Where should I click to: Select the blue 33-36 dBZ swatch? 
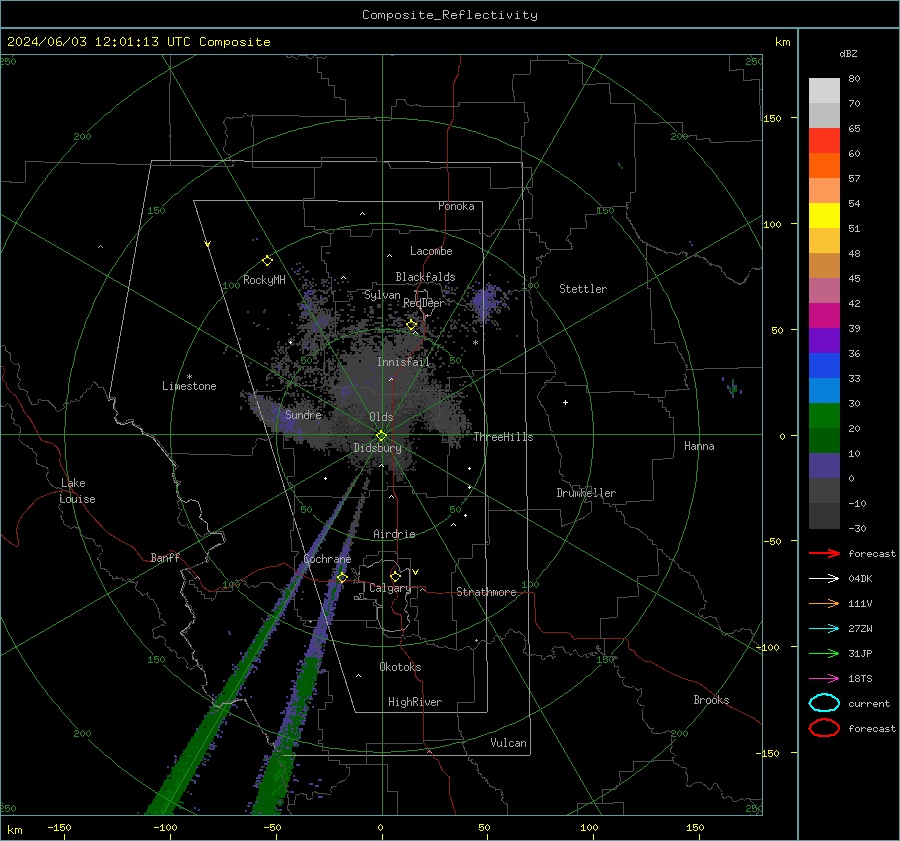tap(824, 365)
